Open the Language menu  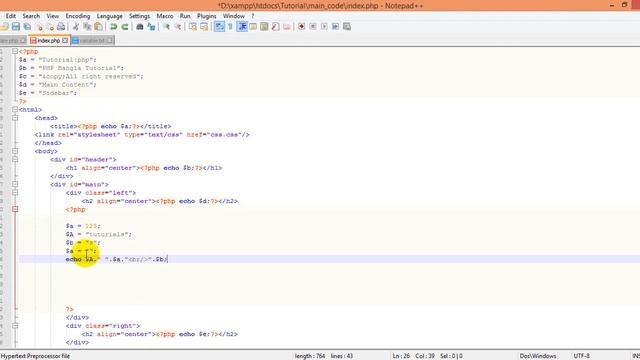point(109,16)
